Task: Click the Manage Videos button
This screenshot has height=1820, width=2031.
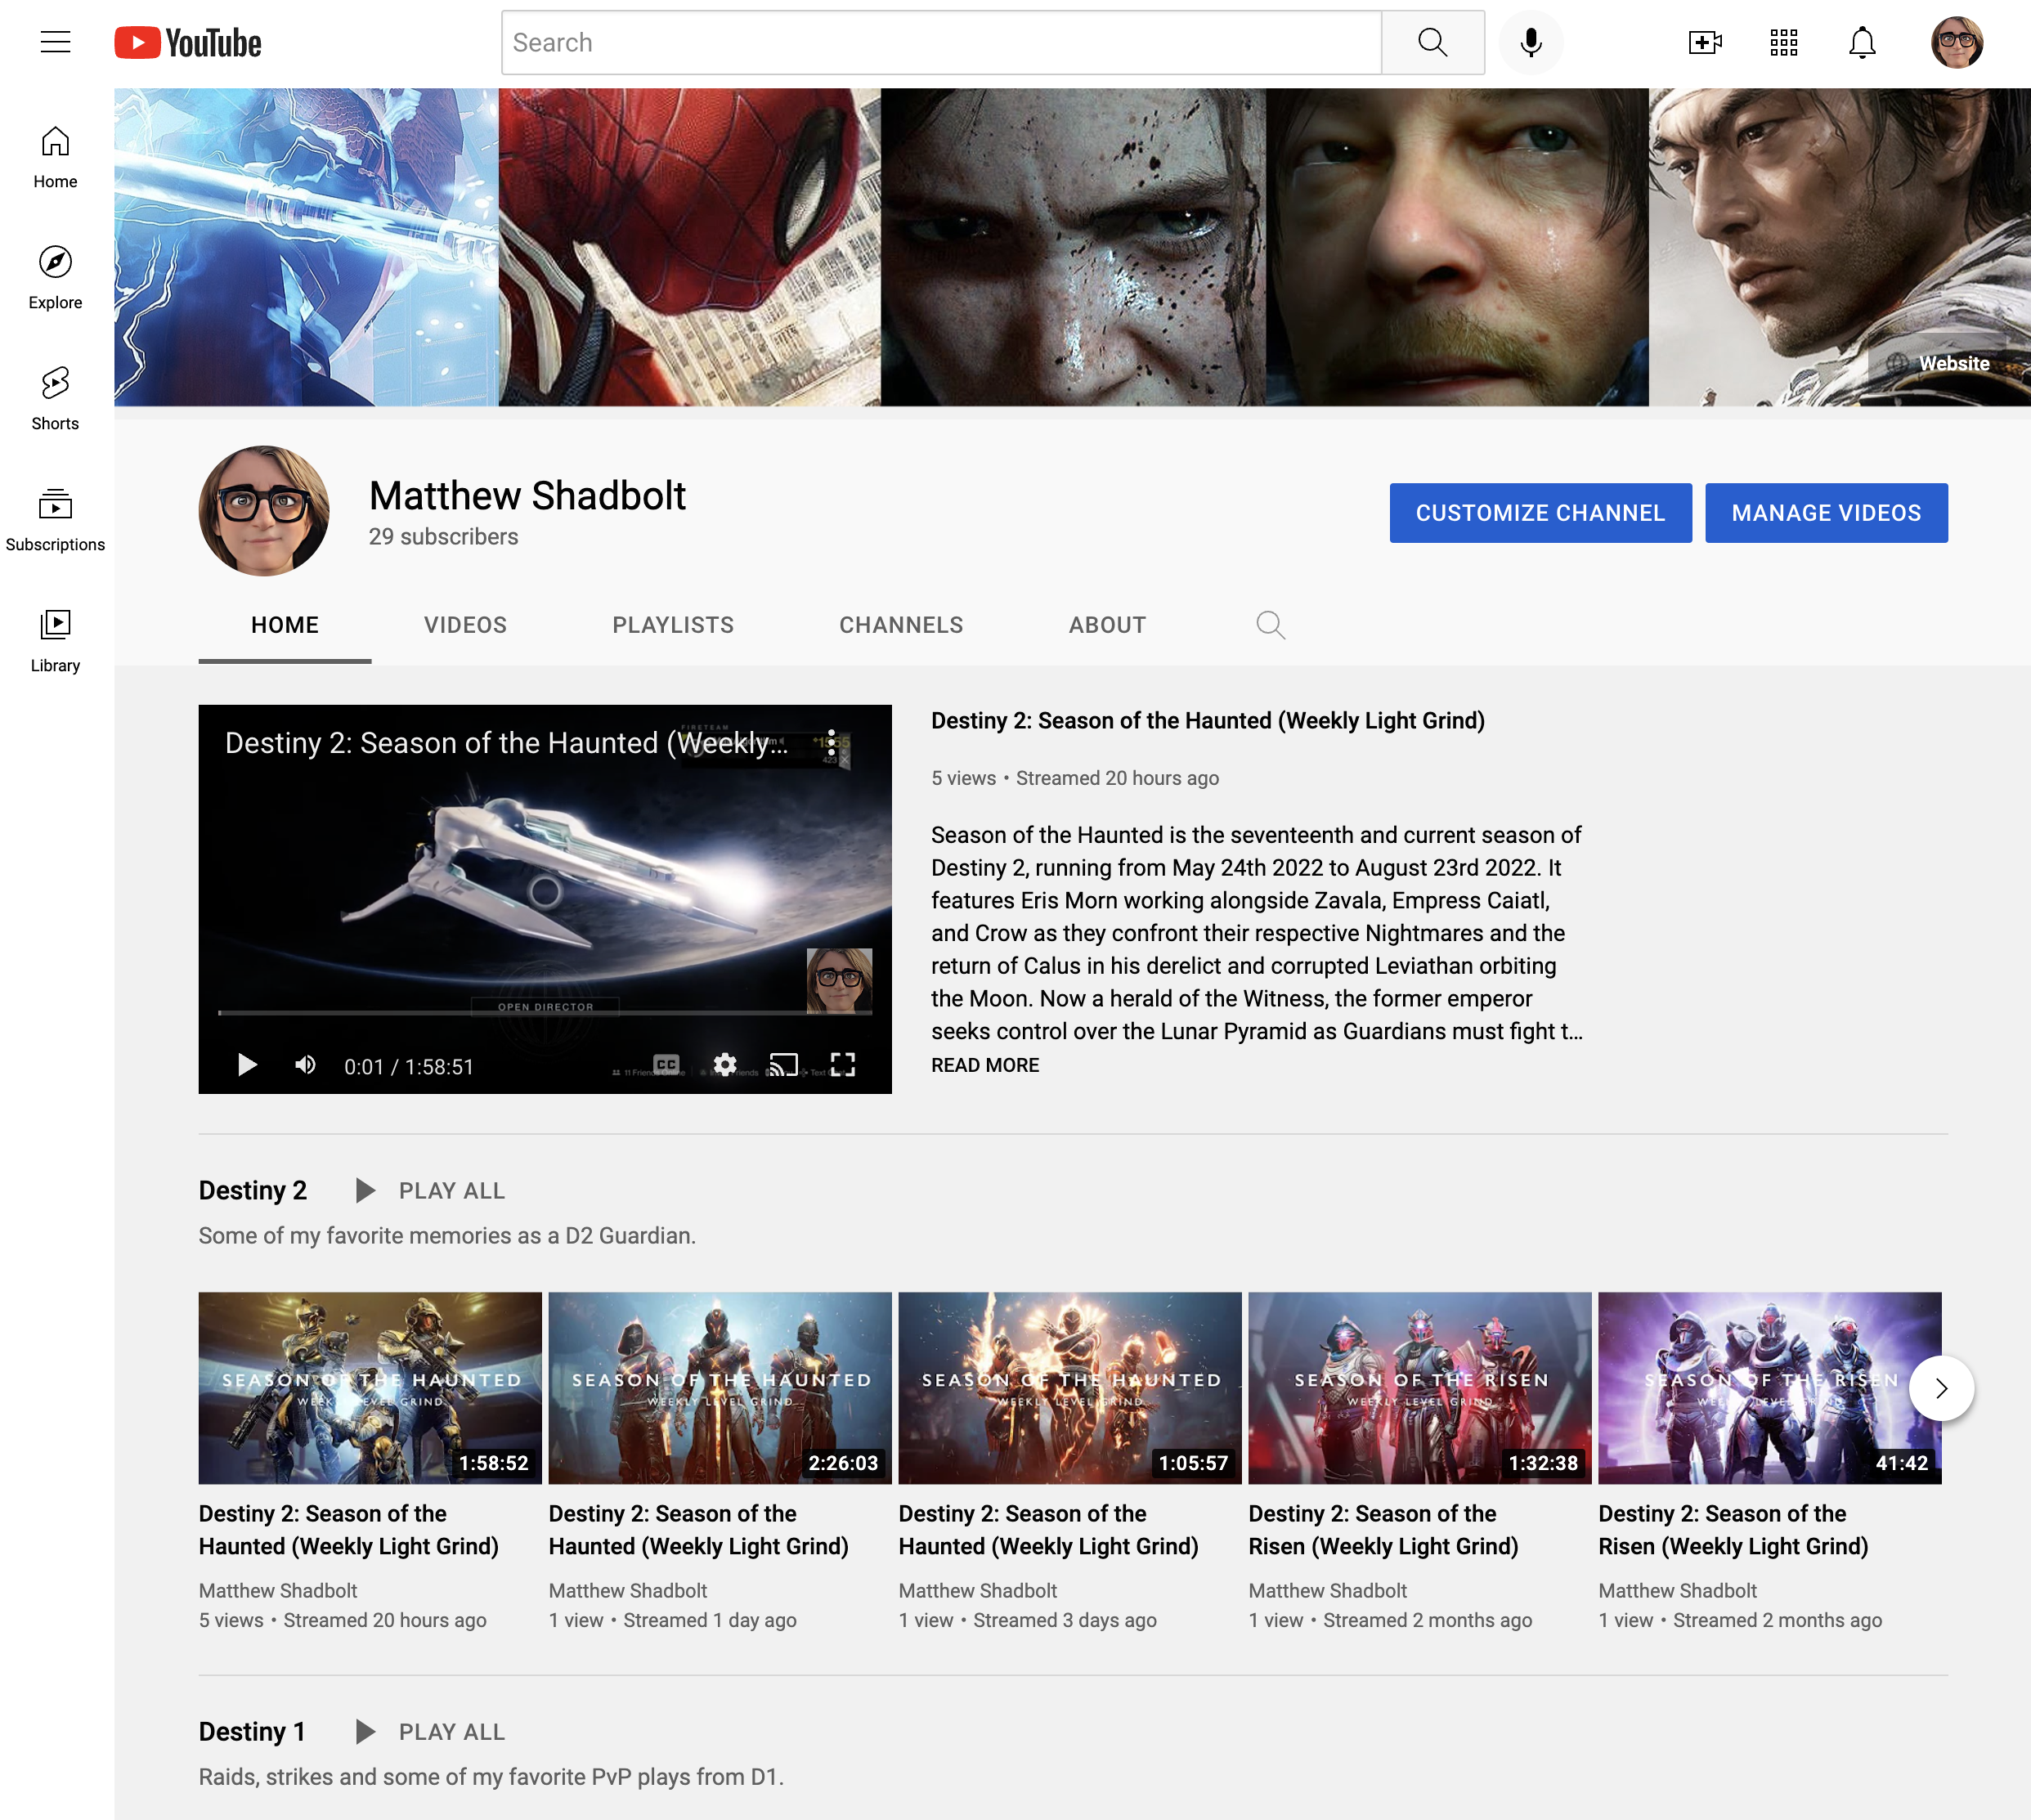Action: [x=1826, y=513]
